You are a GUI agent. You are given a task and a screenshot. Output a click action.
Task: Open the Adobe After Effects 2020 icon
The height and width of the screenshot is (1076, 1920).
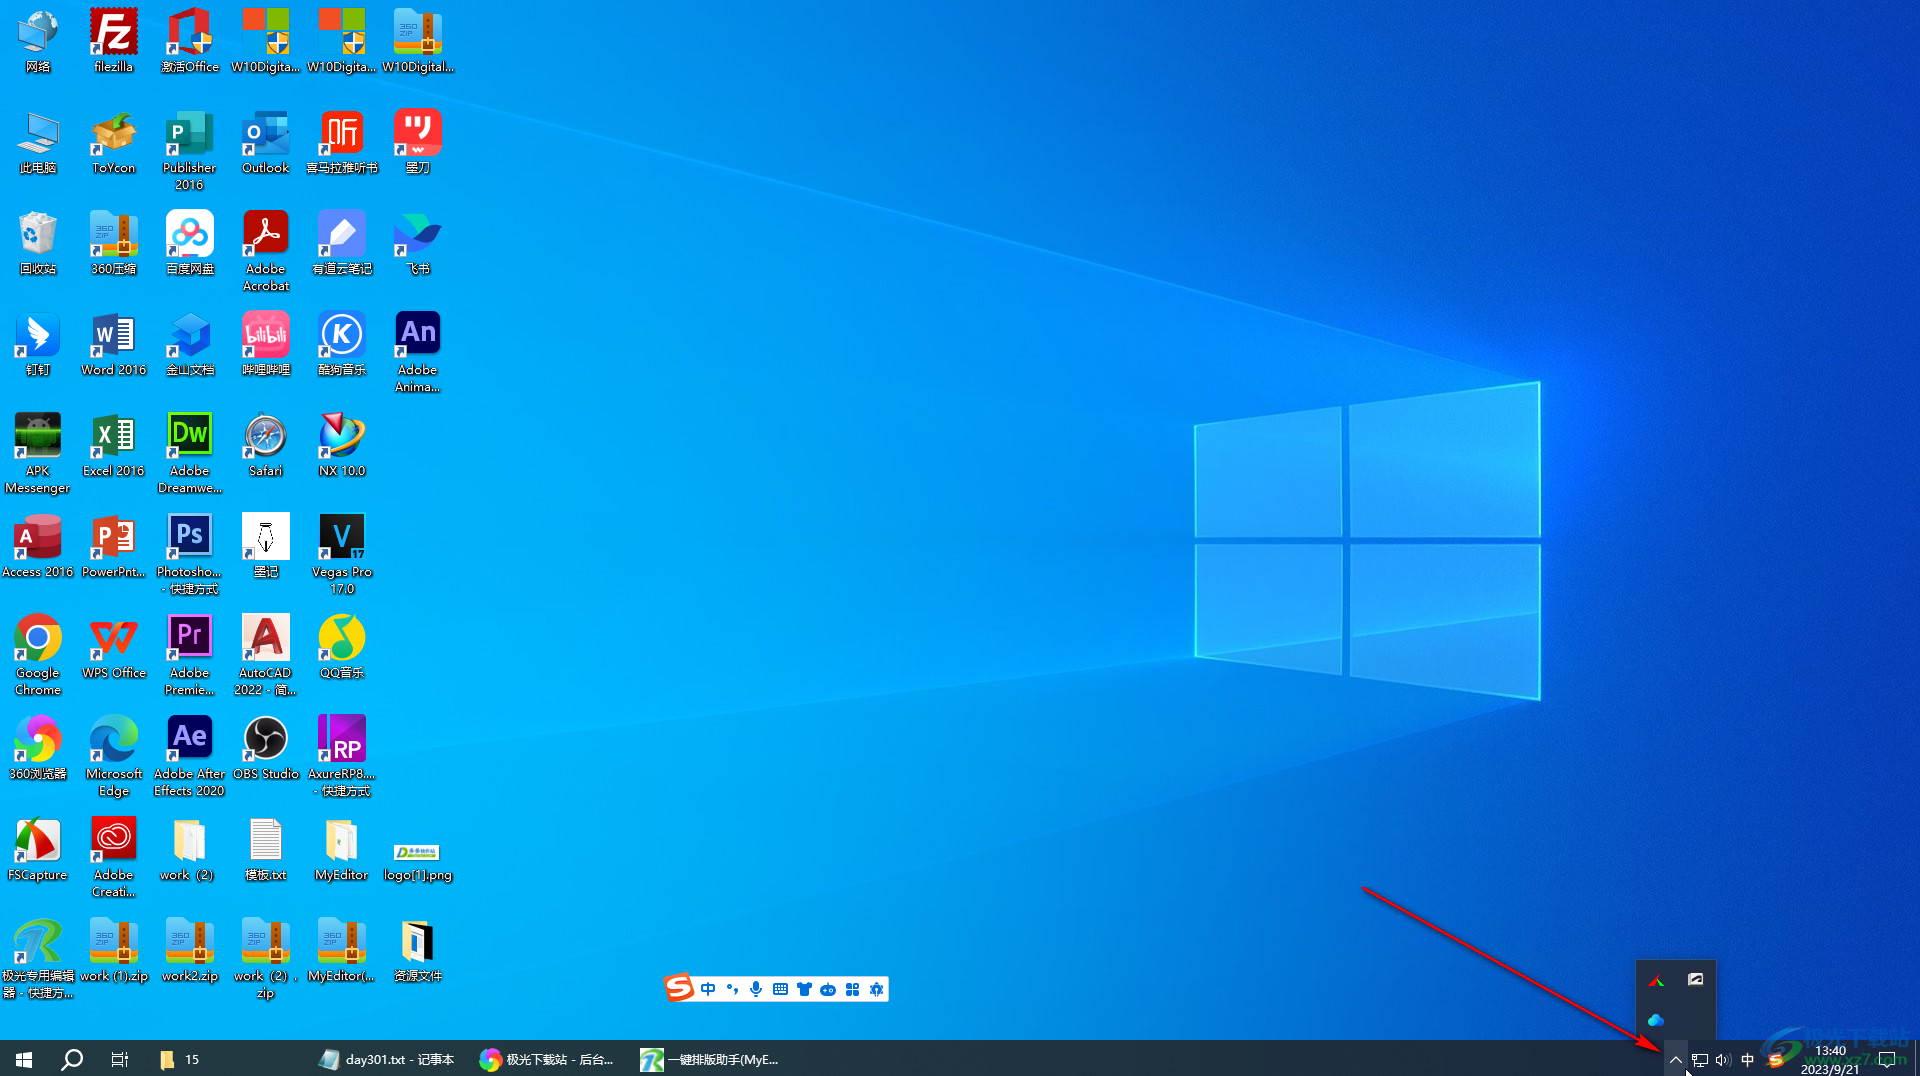point(189,756)
